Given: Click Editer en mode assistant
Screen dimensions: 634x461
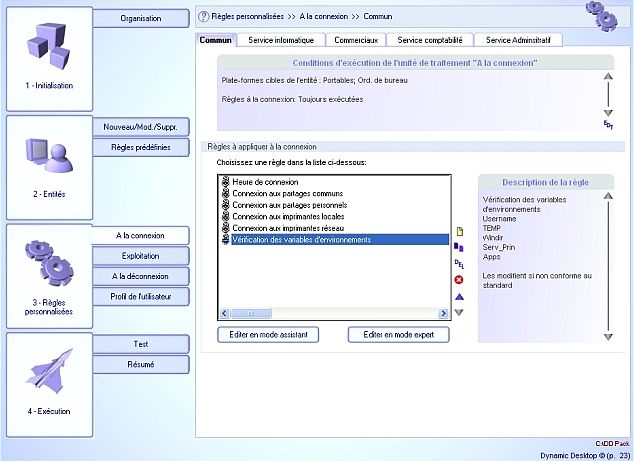Looking at the screenshot, I should 268,335.
